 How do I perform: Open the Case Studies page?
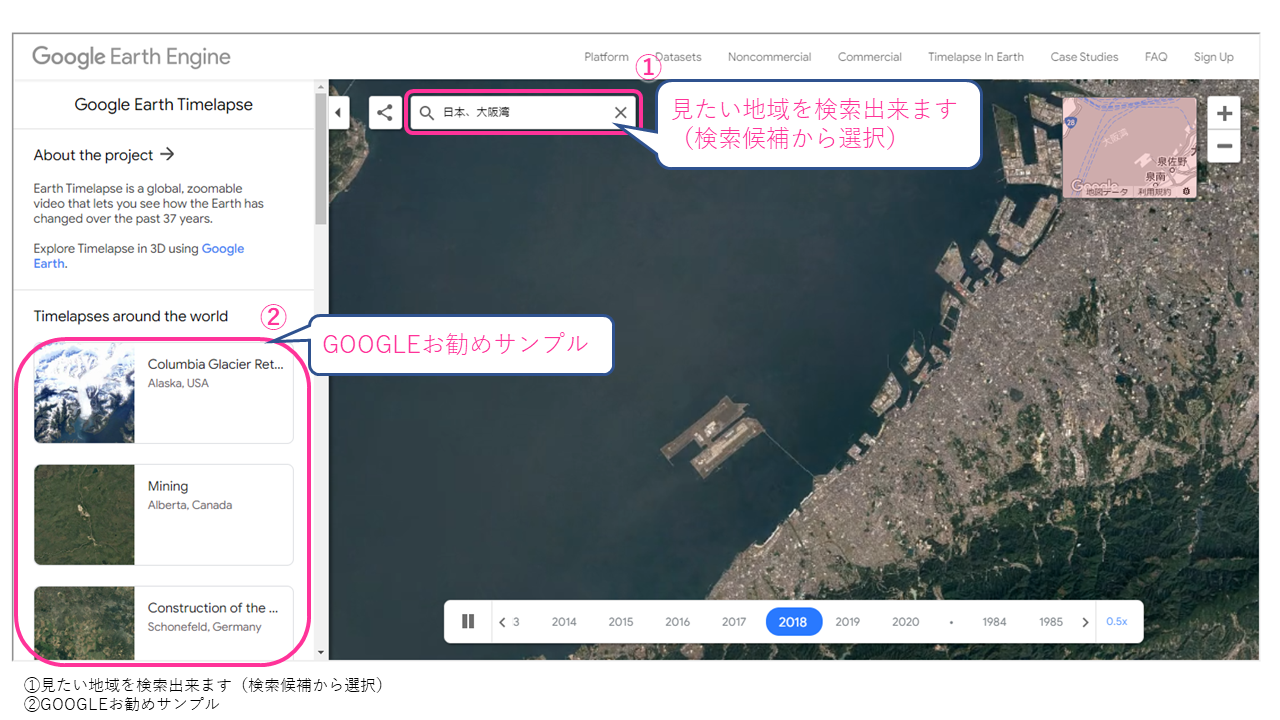[1085, 57]
